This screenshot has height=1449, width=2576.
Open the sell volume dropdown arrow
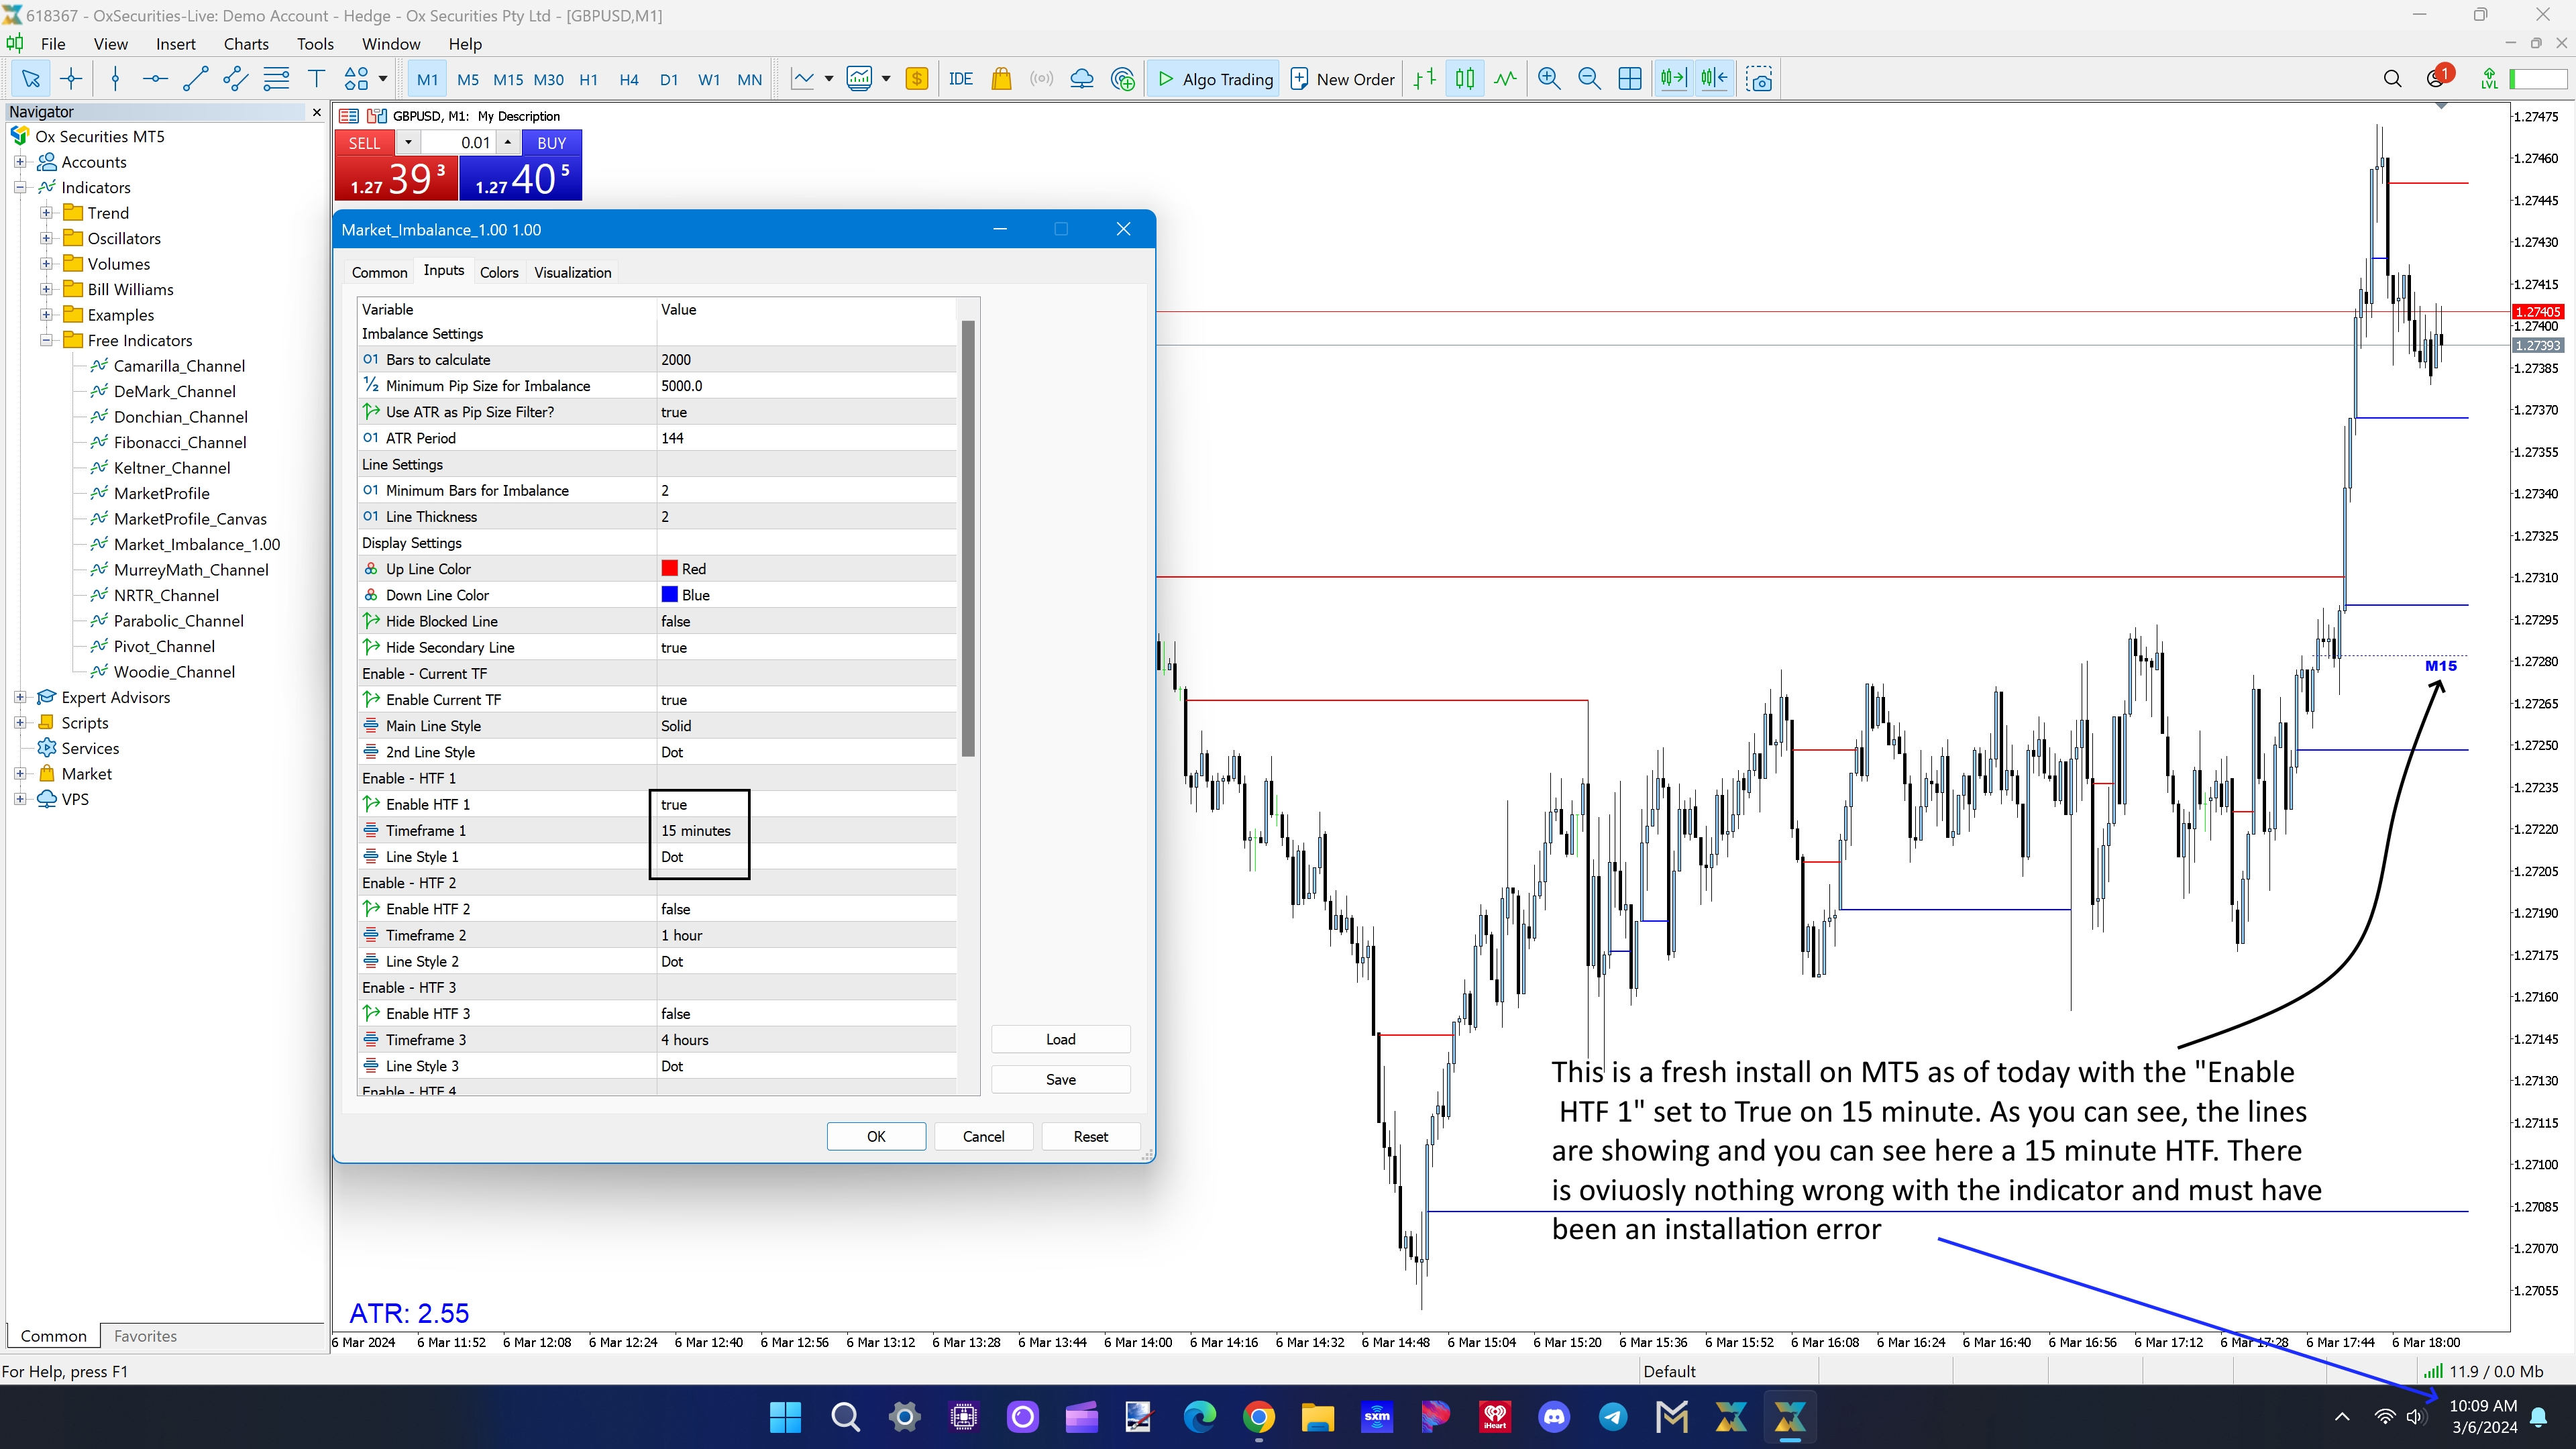coord(408,143)
